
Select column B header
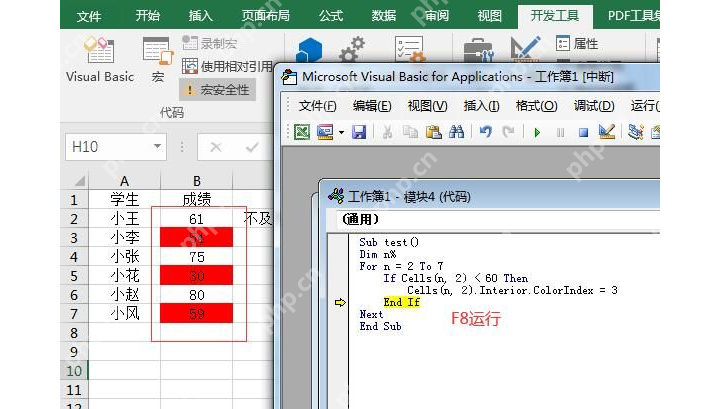pyautogui.click(x=197, y=181)
